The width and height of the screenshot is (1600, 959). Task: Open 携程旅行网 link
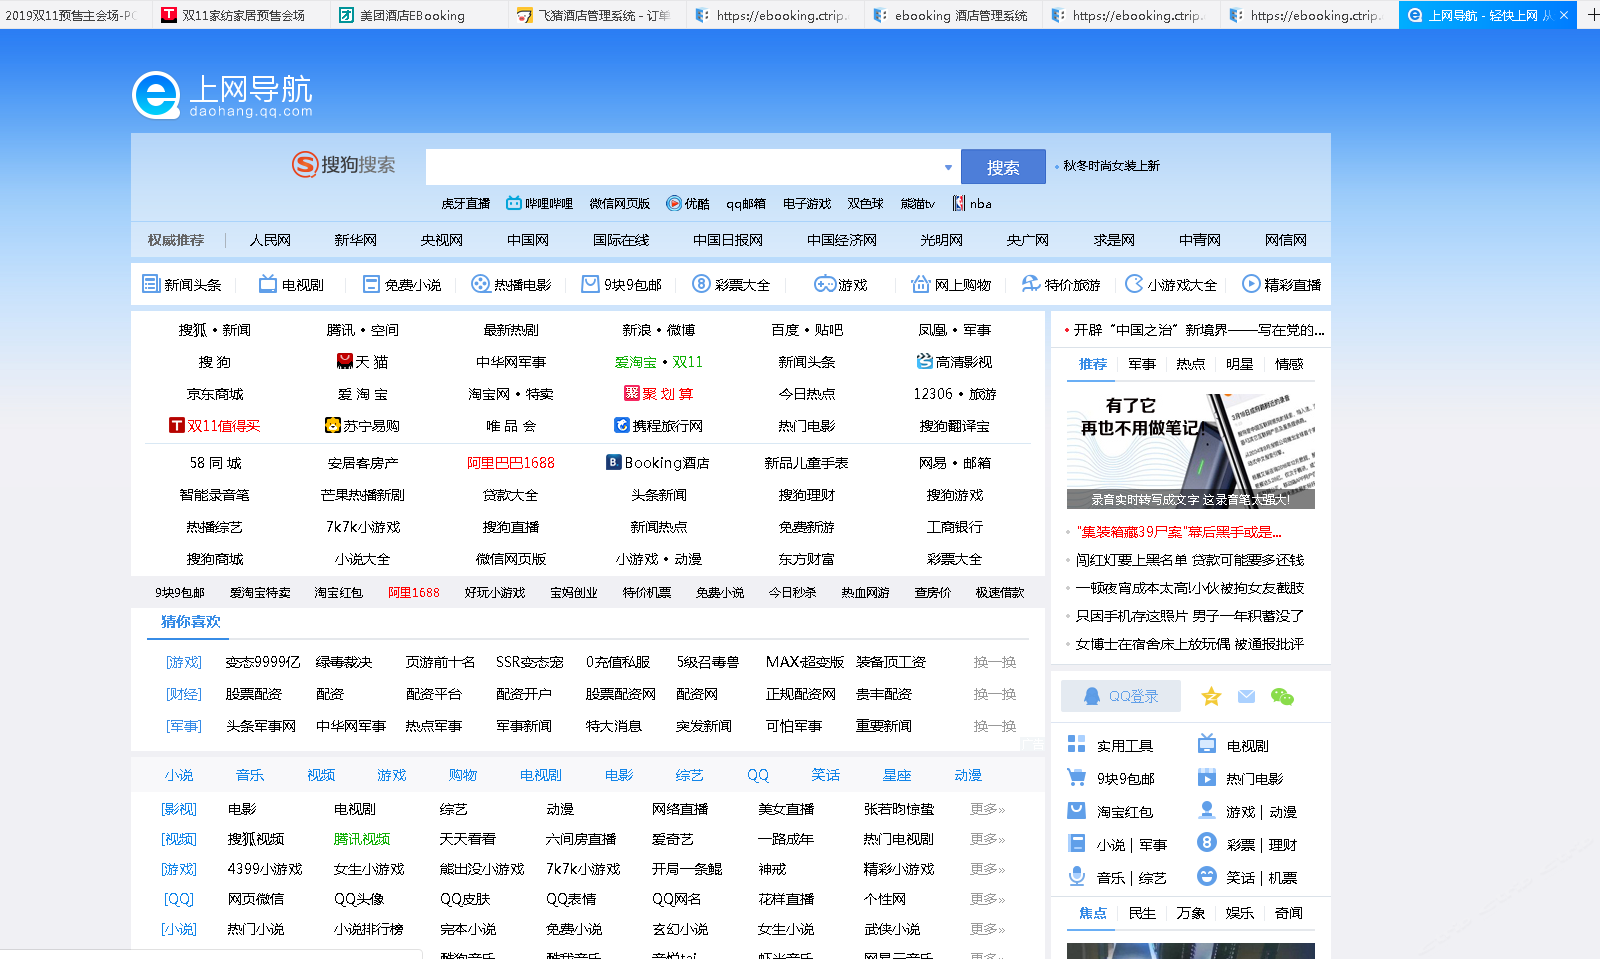(658, 426)
